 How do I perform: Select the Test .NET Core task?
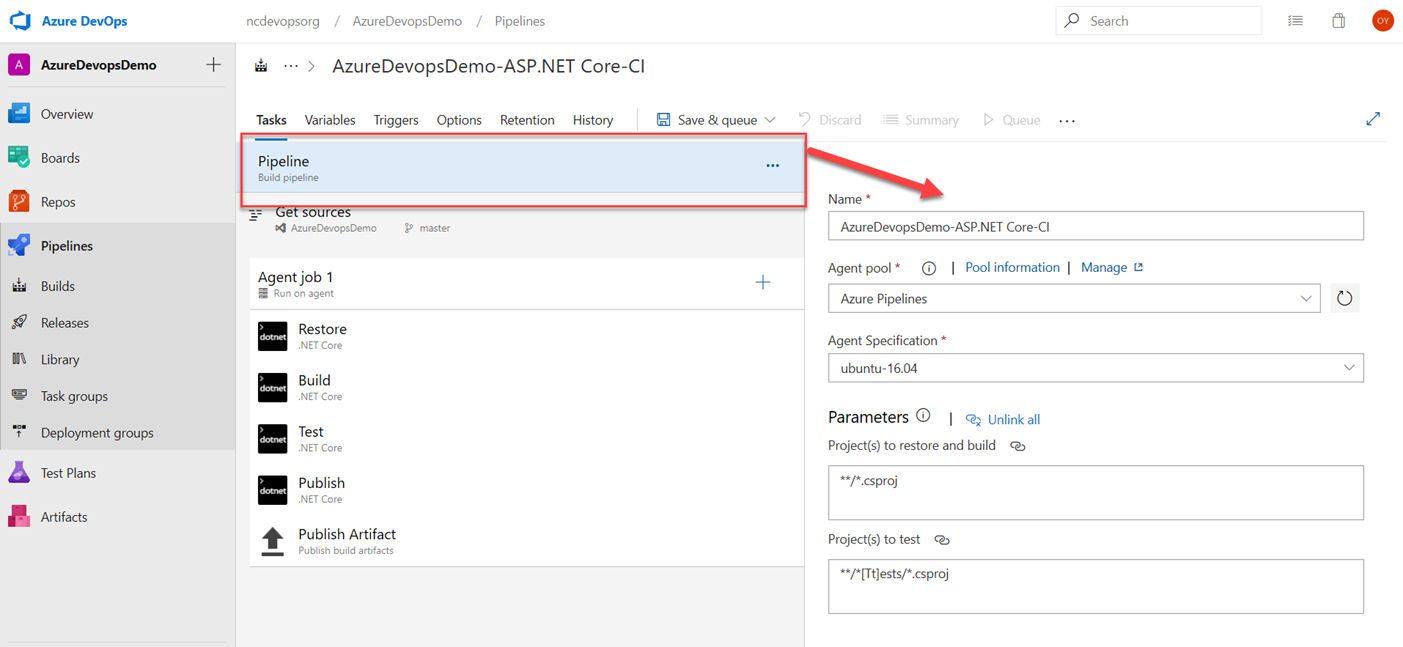(x=526, y=438)
